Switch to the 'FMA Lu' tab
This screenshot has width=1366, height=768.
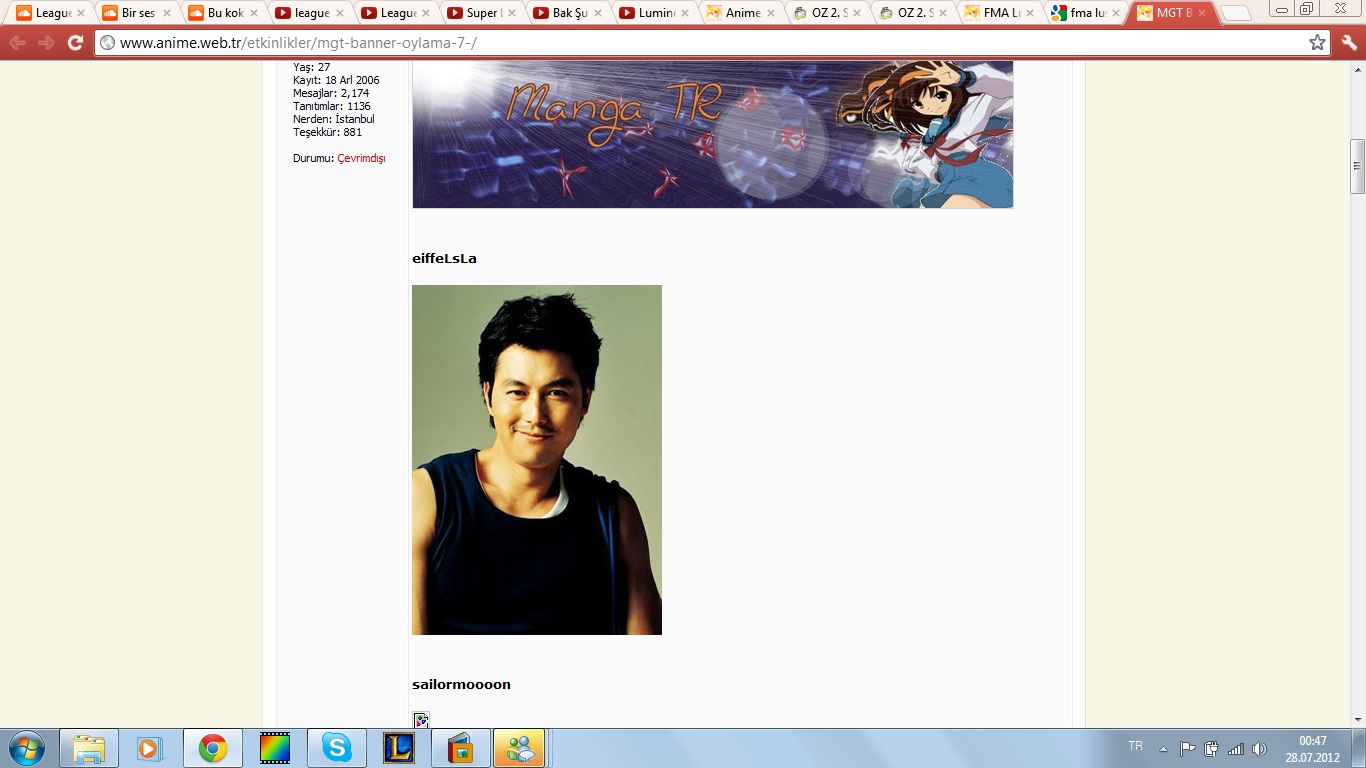999,13
